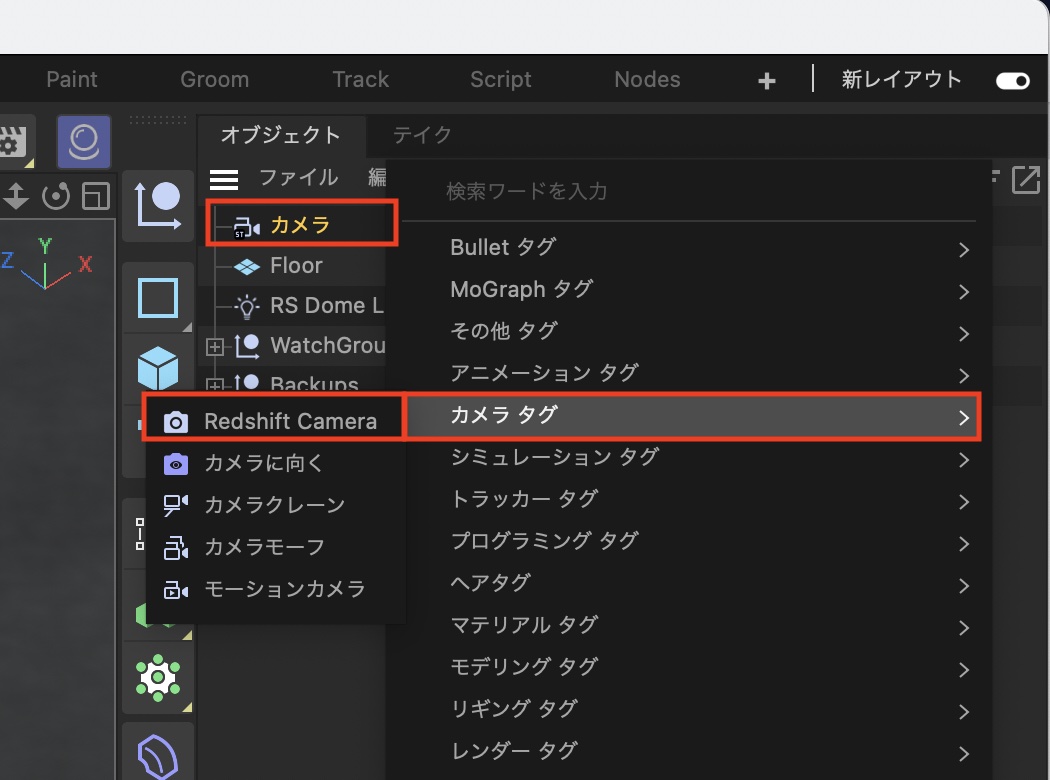Open the ファイル menu in Object Manager
Screen dimensions: 1050x780
(298, 178)
